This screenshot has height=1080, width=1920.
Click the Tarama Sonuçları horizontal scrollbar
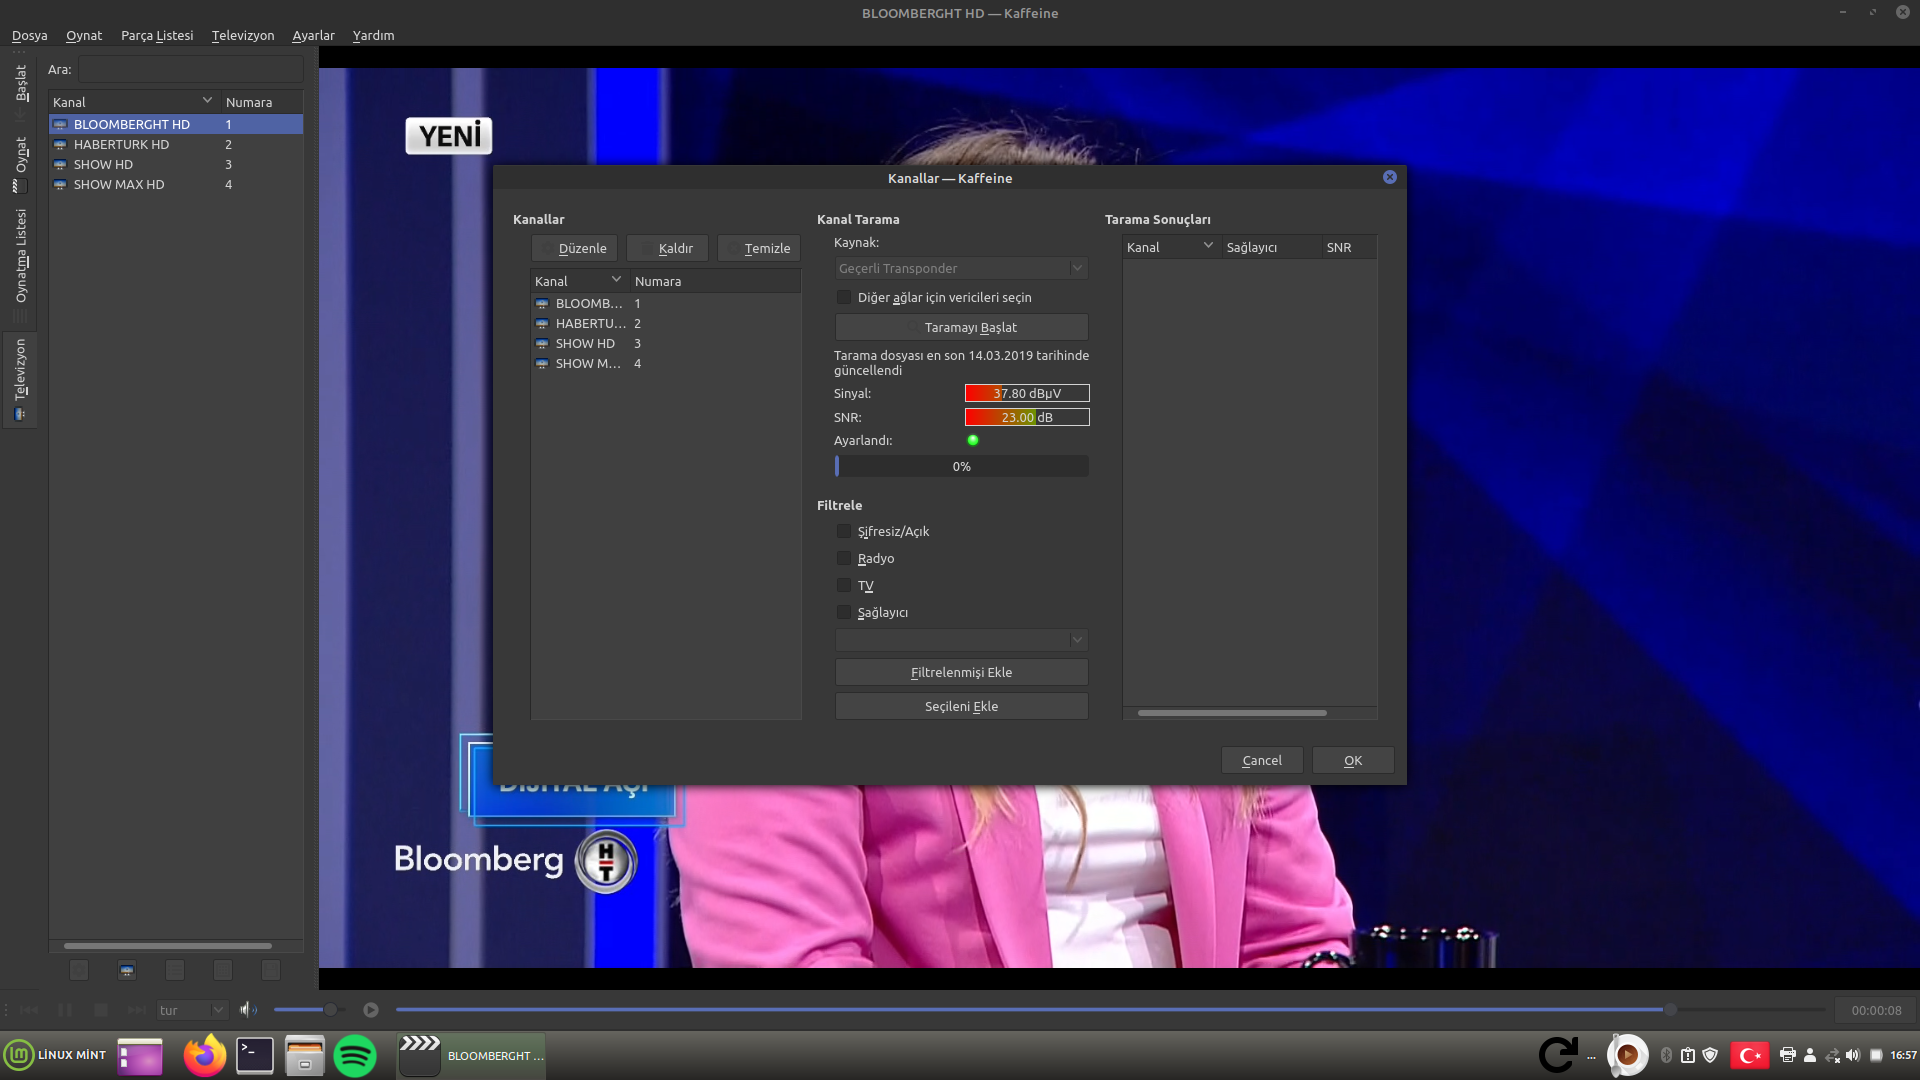[1232, 713]
